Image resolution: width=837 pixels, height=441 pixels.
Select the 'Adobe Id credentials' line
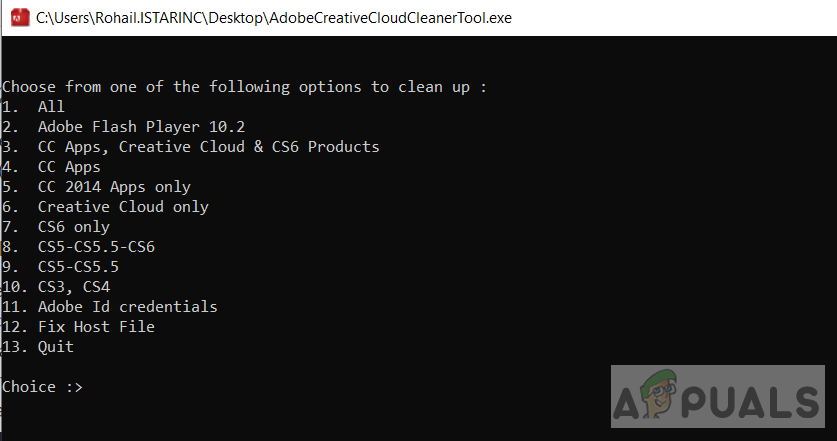[127, 306]
